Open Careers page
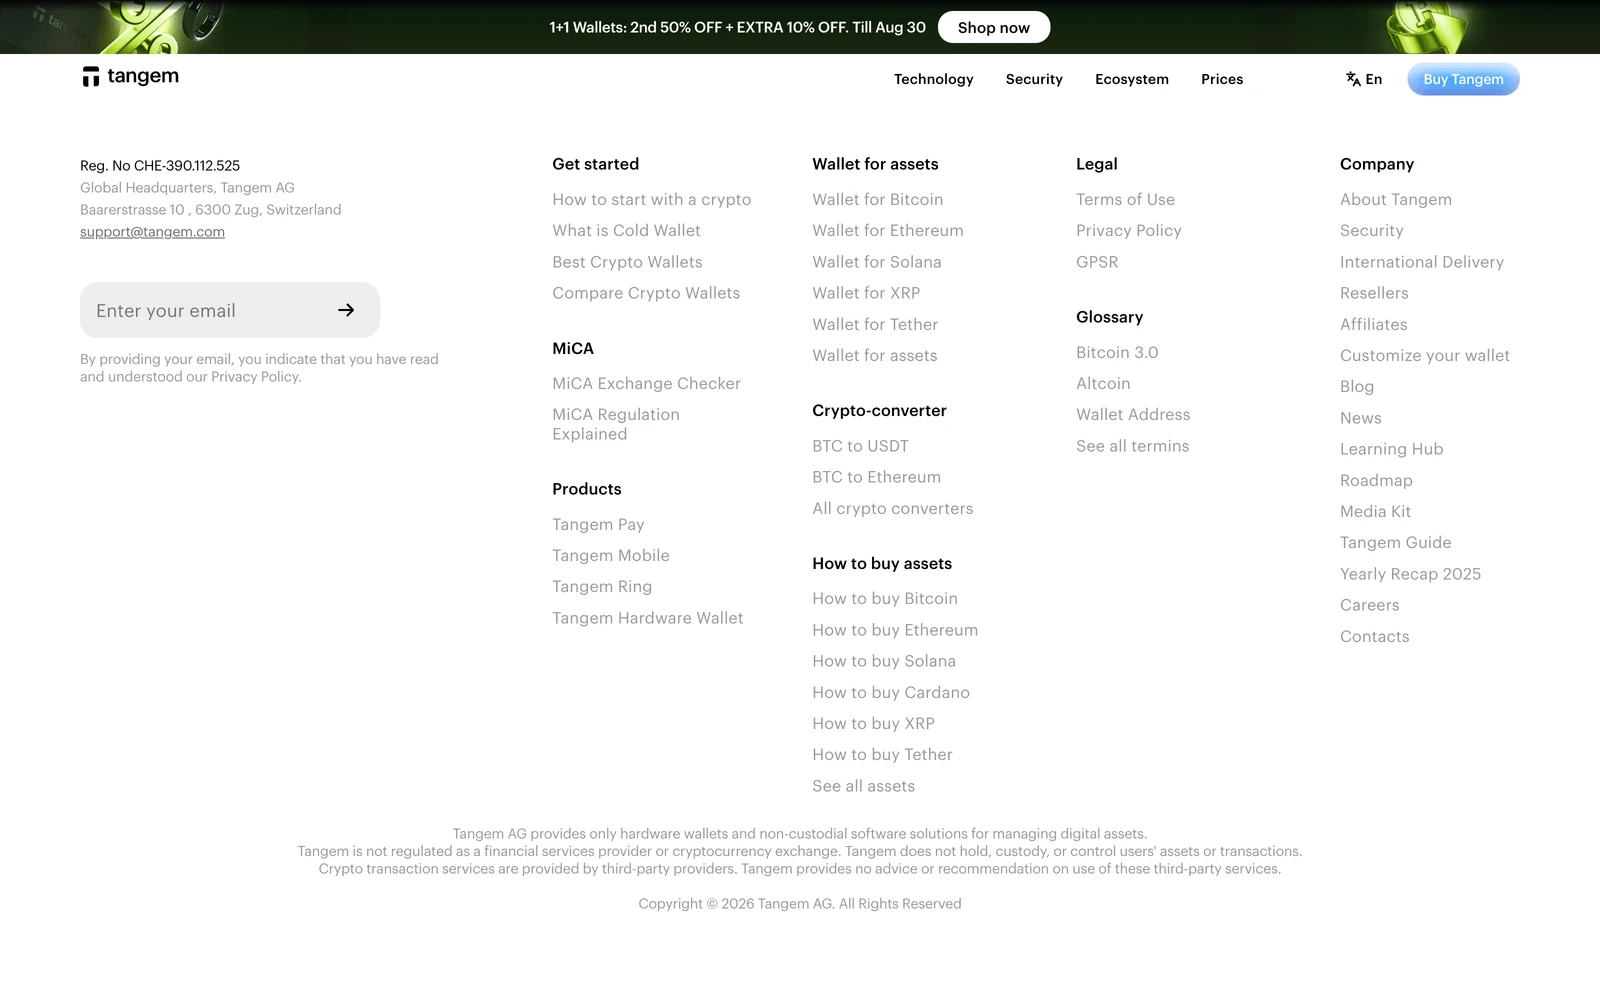Screen dimensions: 1600x1000 pyautogui.click(x=1369, y=605)
